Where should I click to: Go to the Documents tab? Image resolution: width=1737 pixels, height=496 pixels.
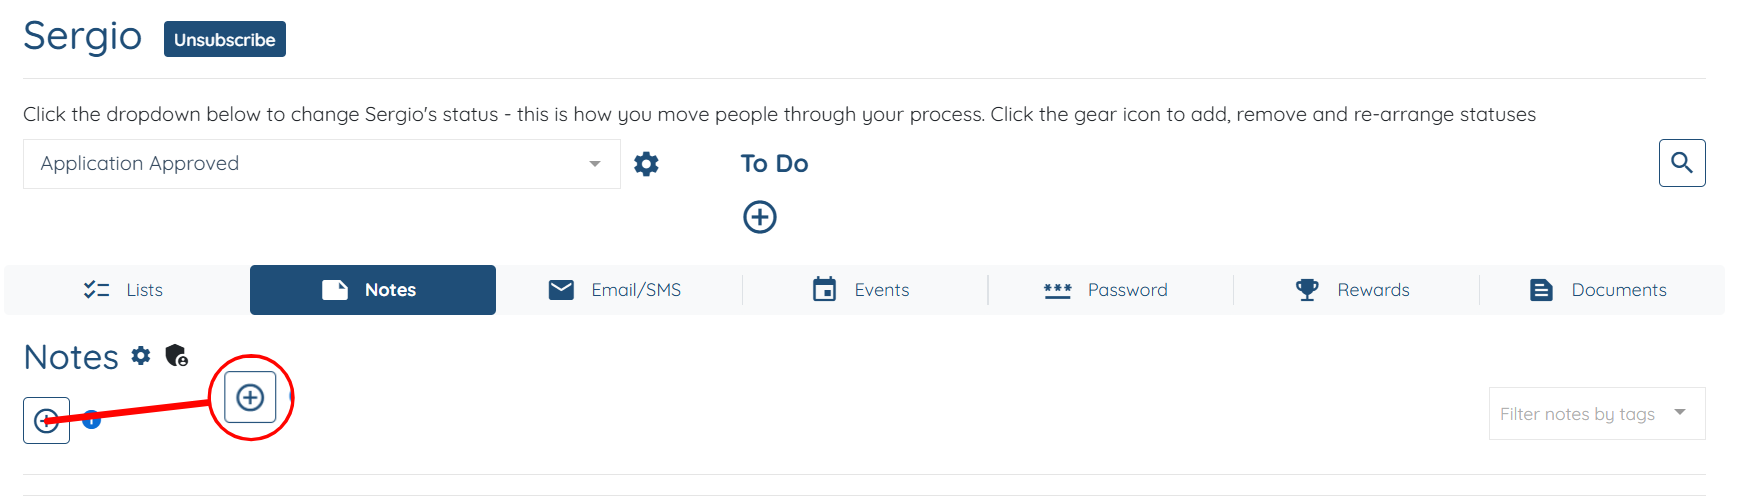point(1600,290)
